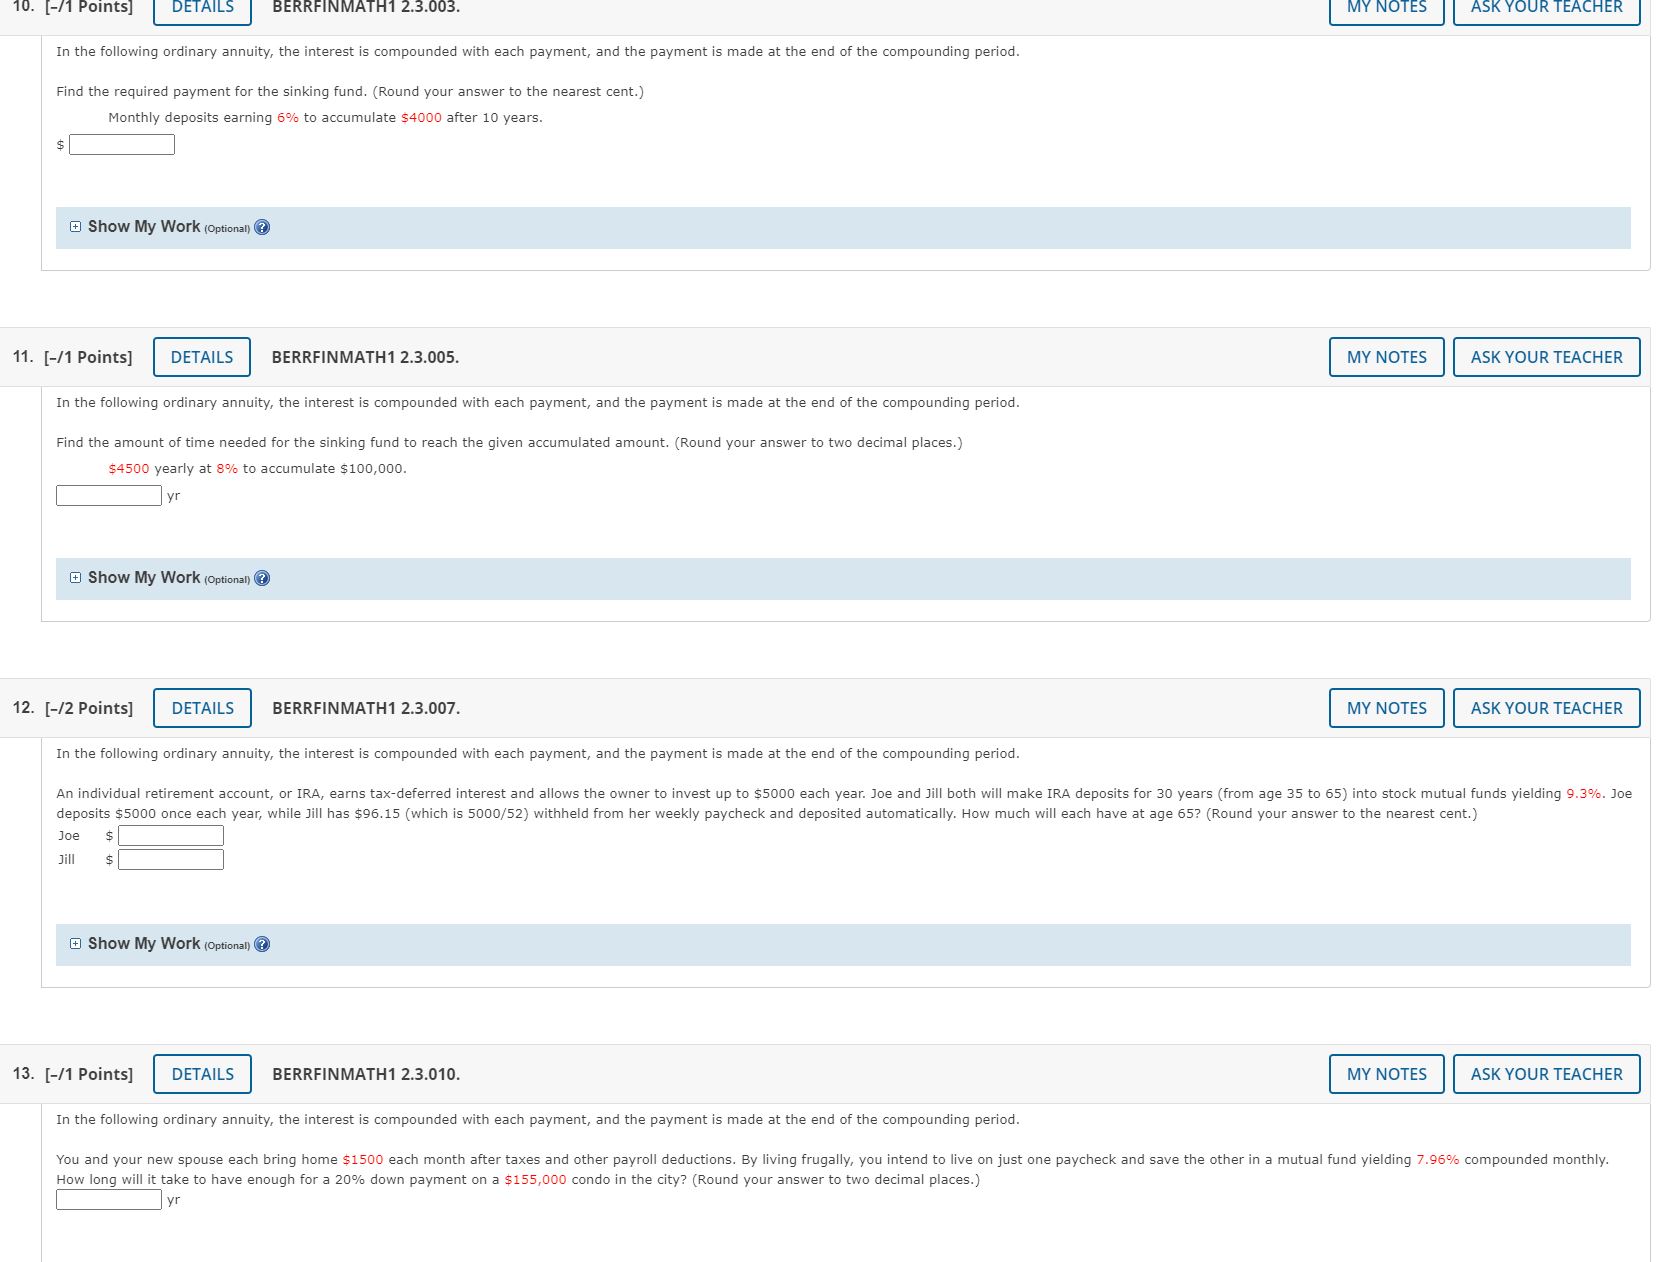
Task: Open DETAILS for question 13
Action: 203,1074
